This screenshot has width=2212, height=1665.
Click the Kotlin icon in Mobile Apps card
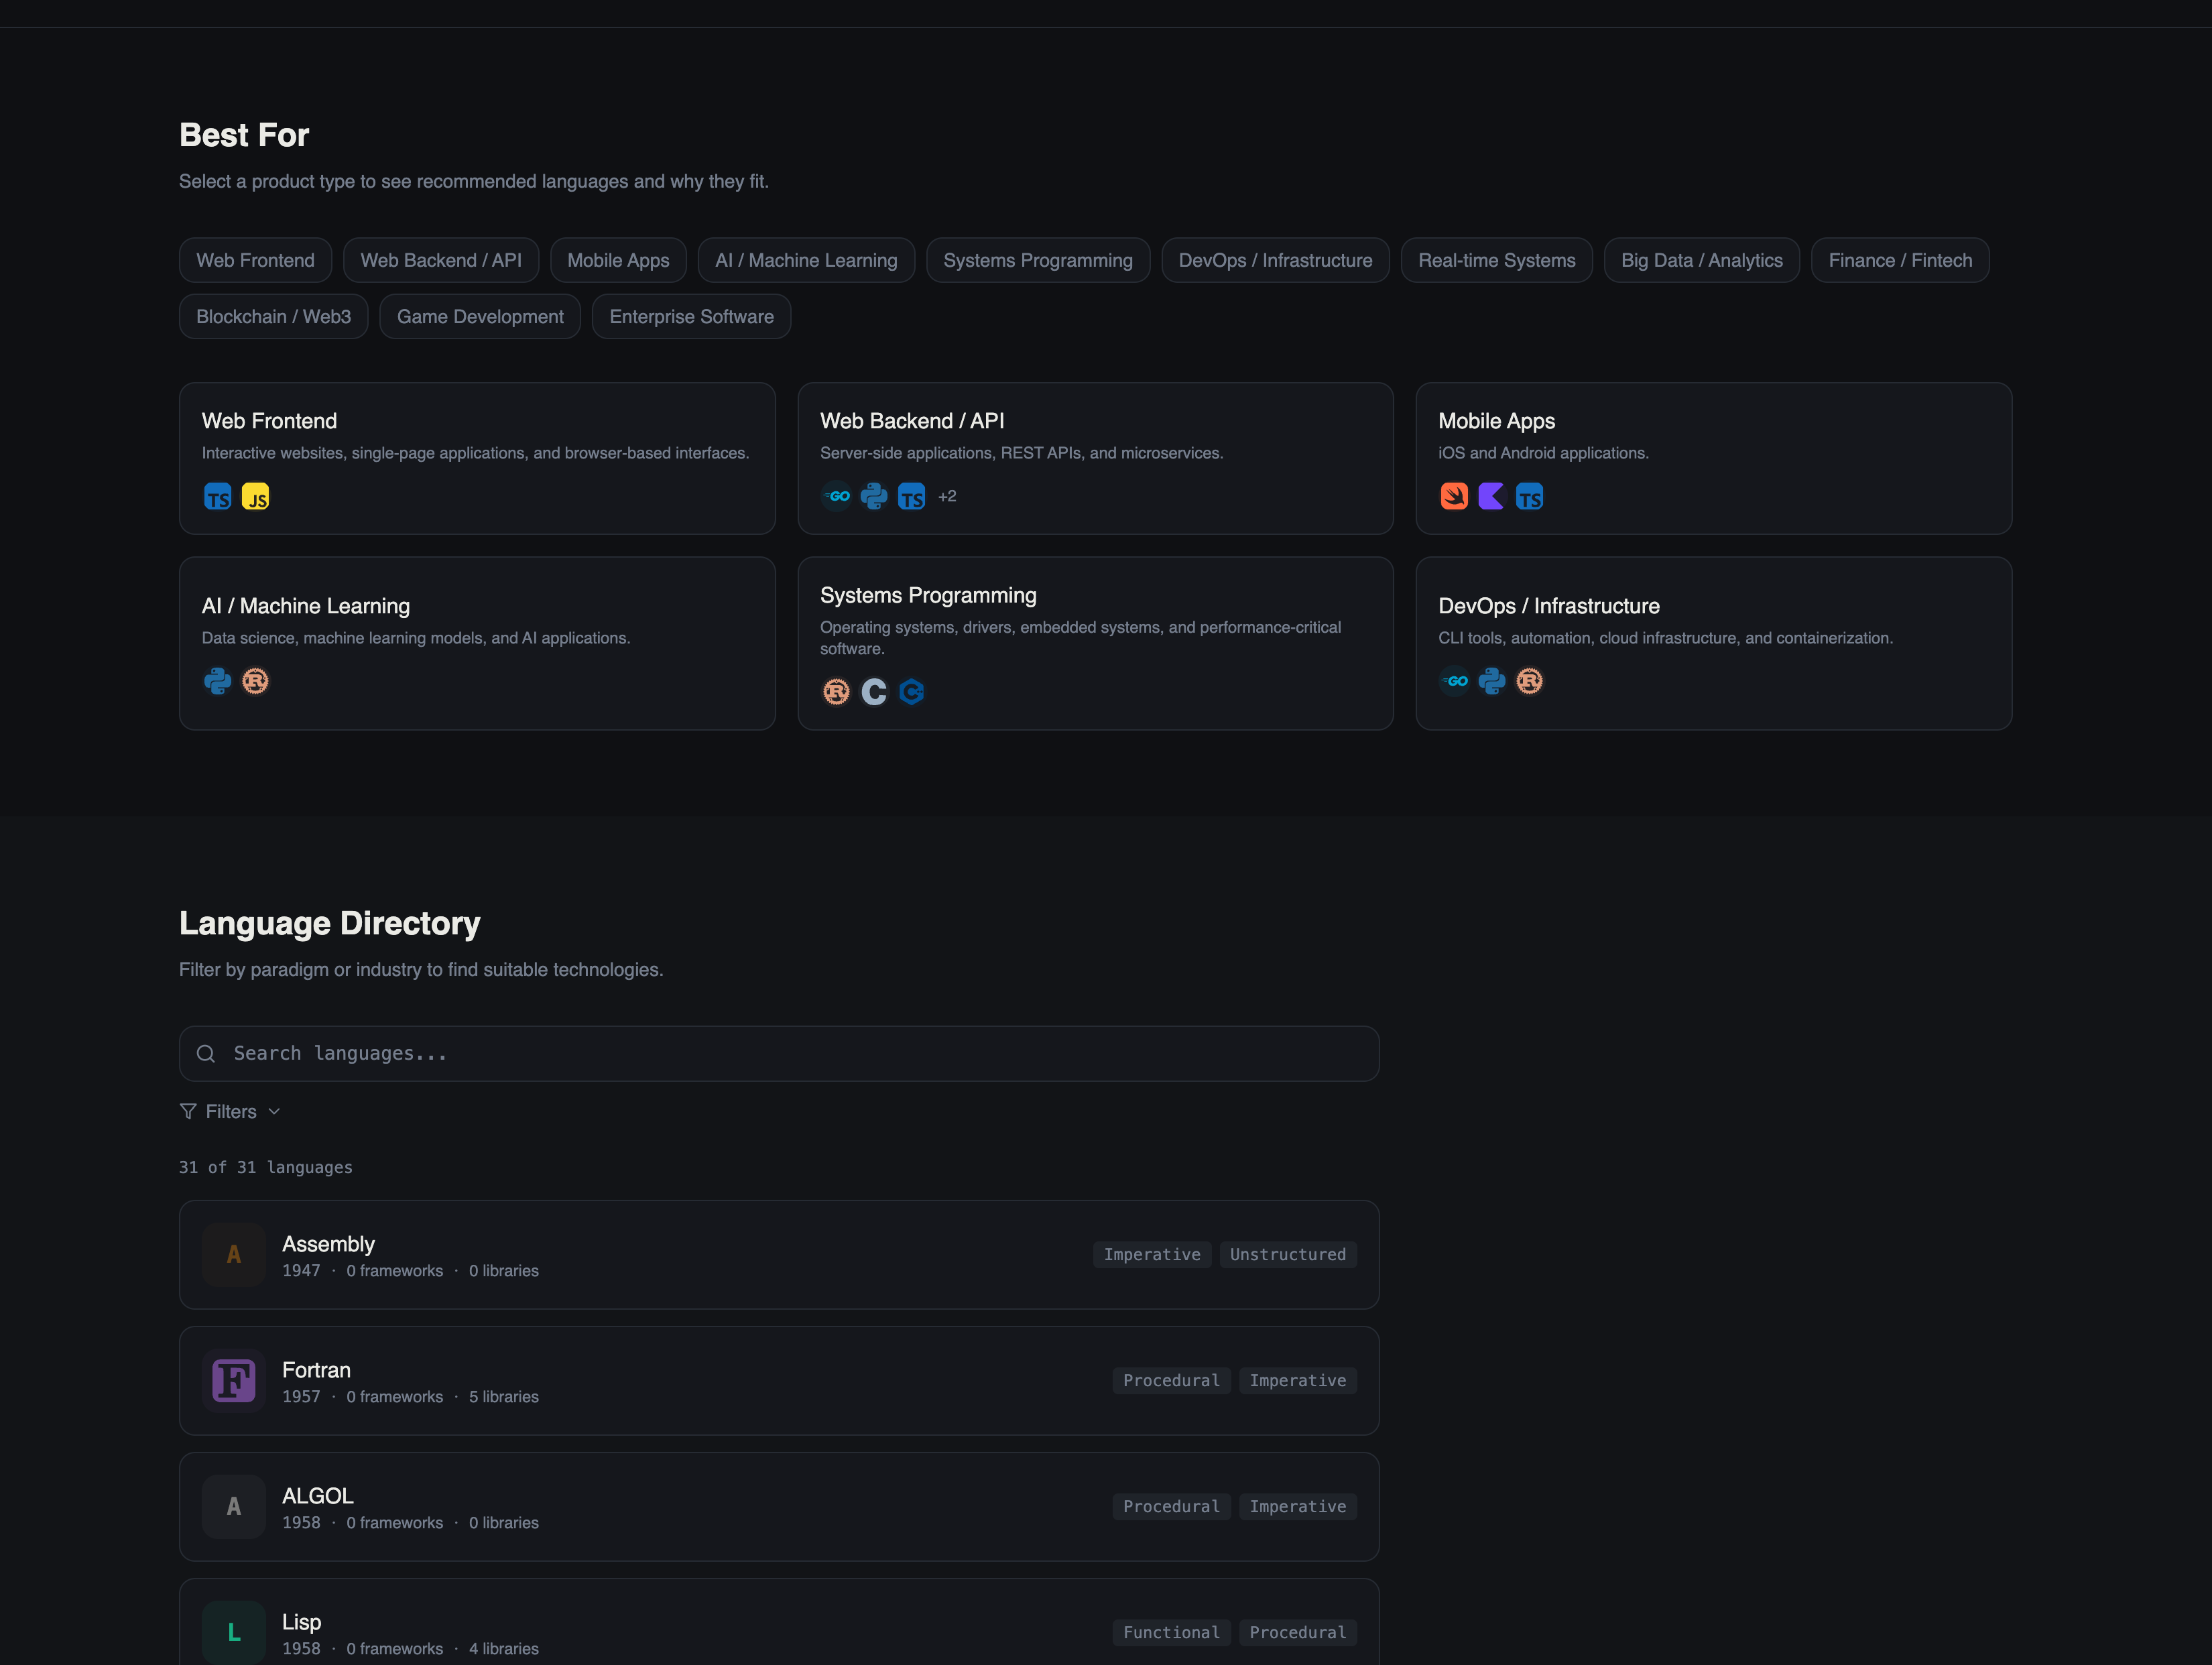tap(1492, 496)
